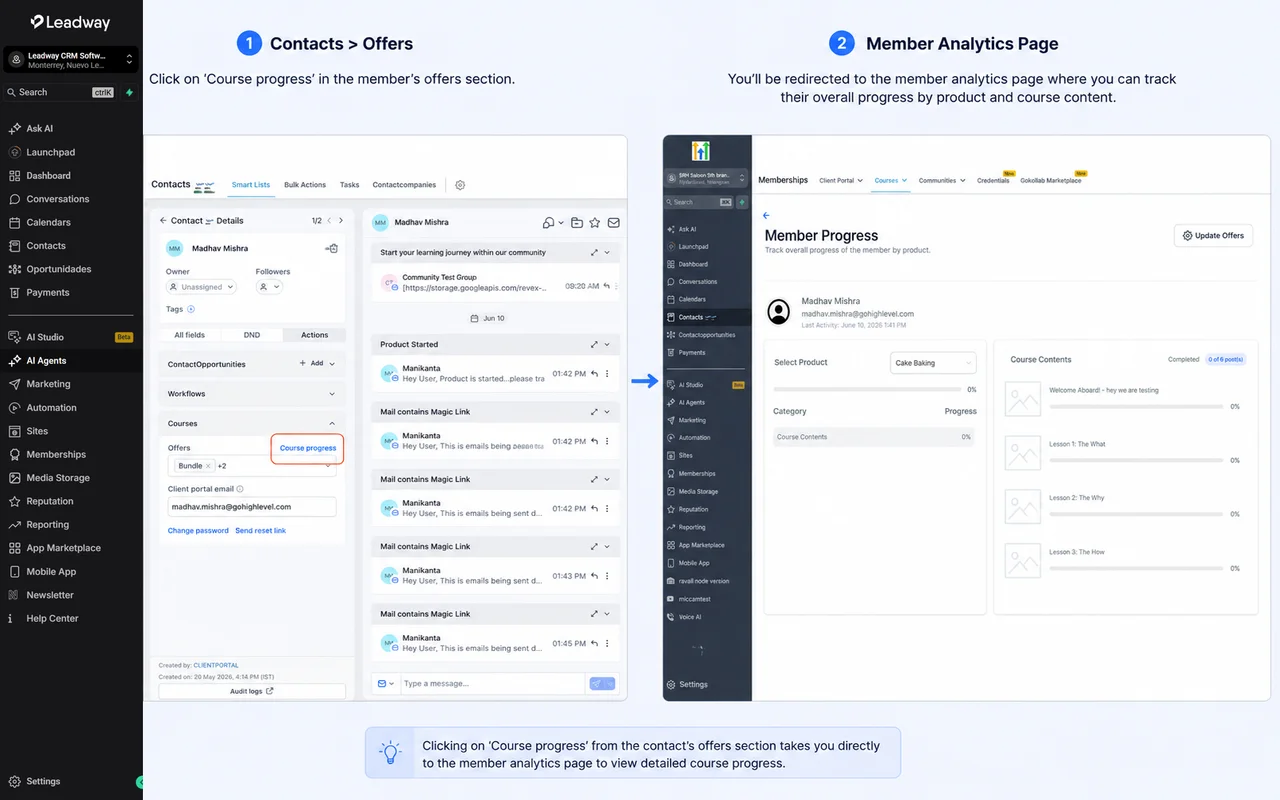This screenshot has width=1280, height=800.
Task: Open Oportunidades in the sidebar
Action: 58,269
